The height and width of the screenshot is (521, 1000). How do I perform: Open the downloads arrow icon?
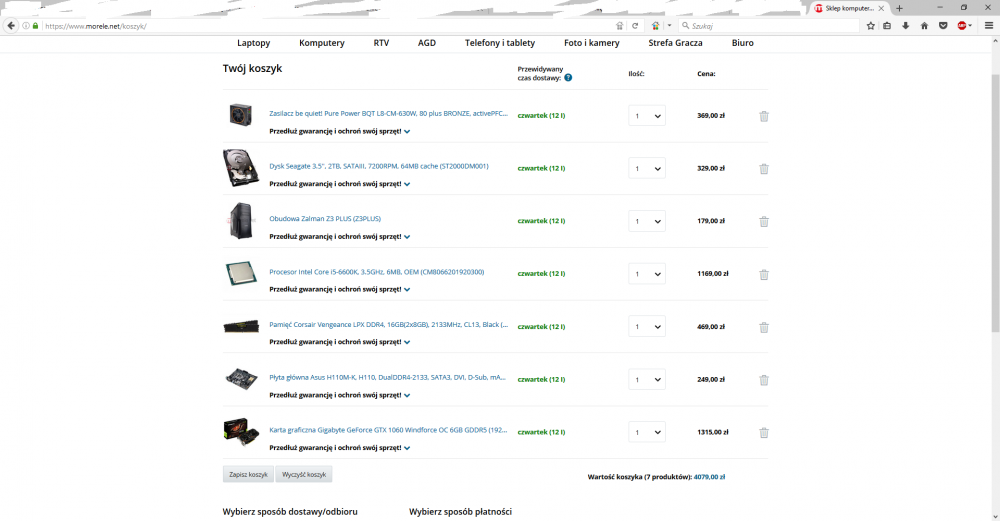tap(906, 26)
